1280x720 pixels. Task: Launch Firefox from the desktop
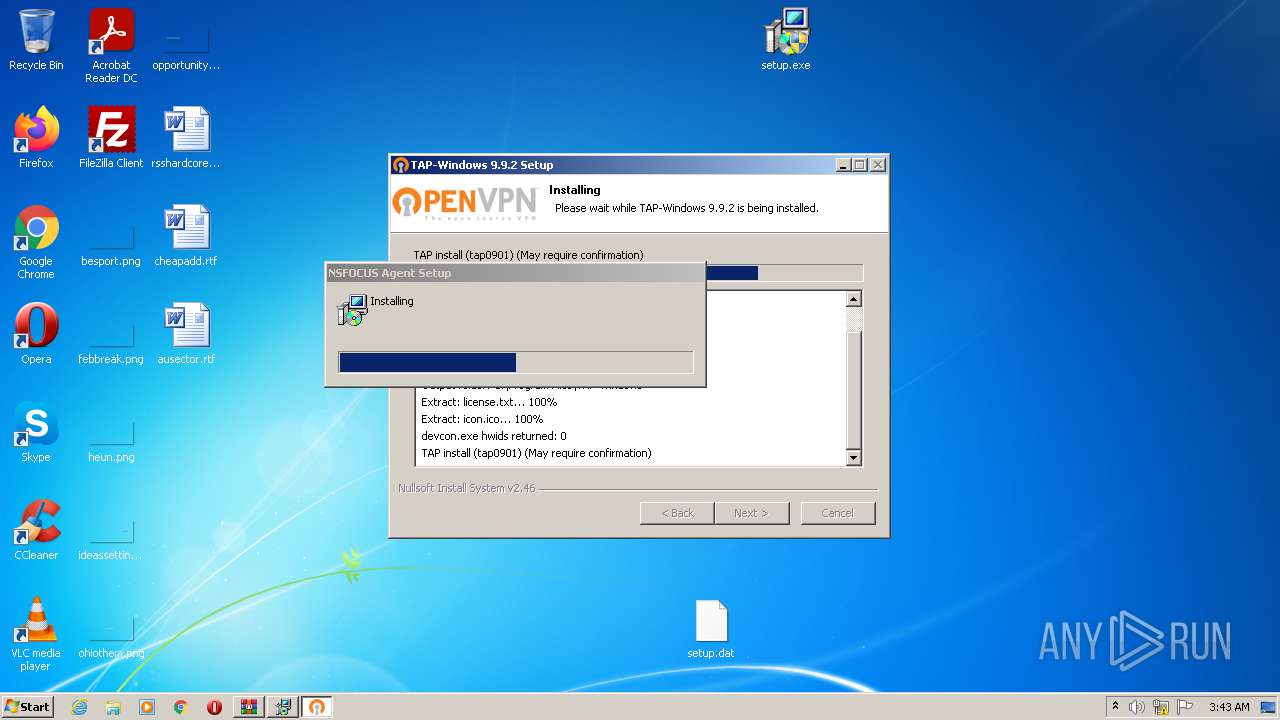(x=36, y=138)
